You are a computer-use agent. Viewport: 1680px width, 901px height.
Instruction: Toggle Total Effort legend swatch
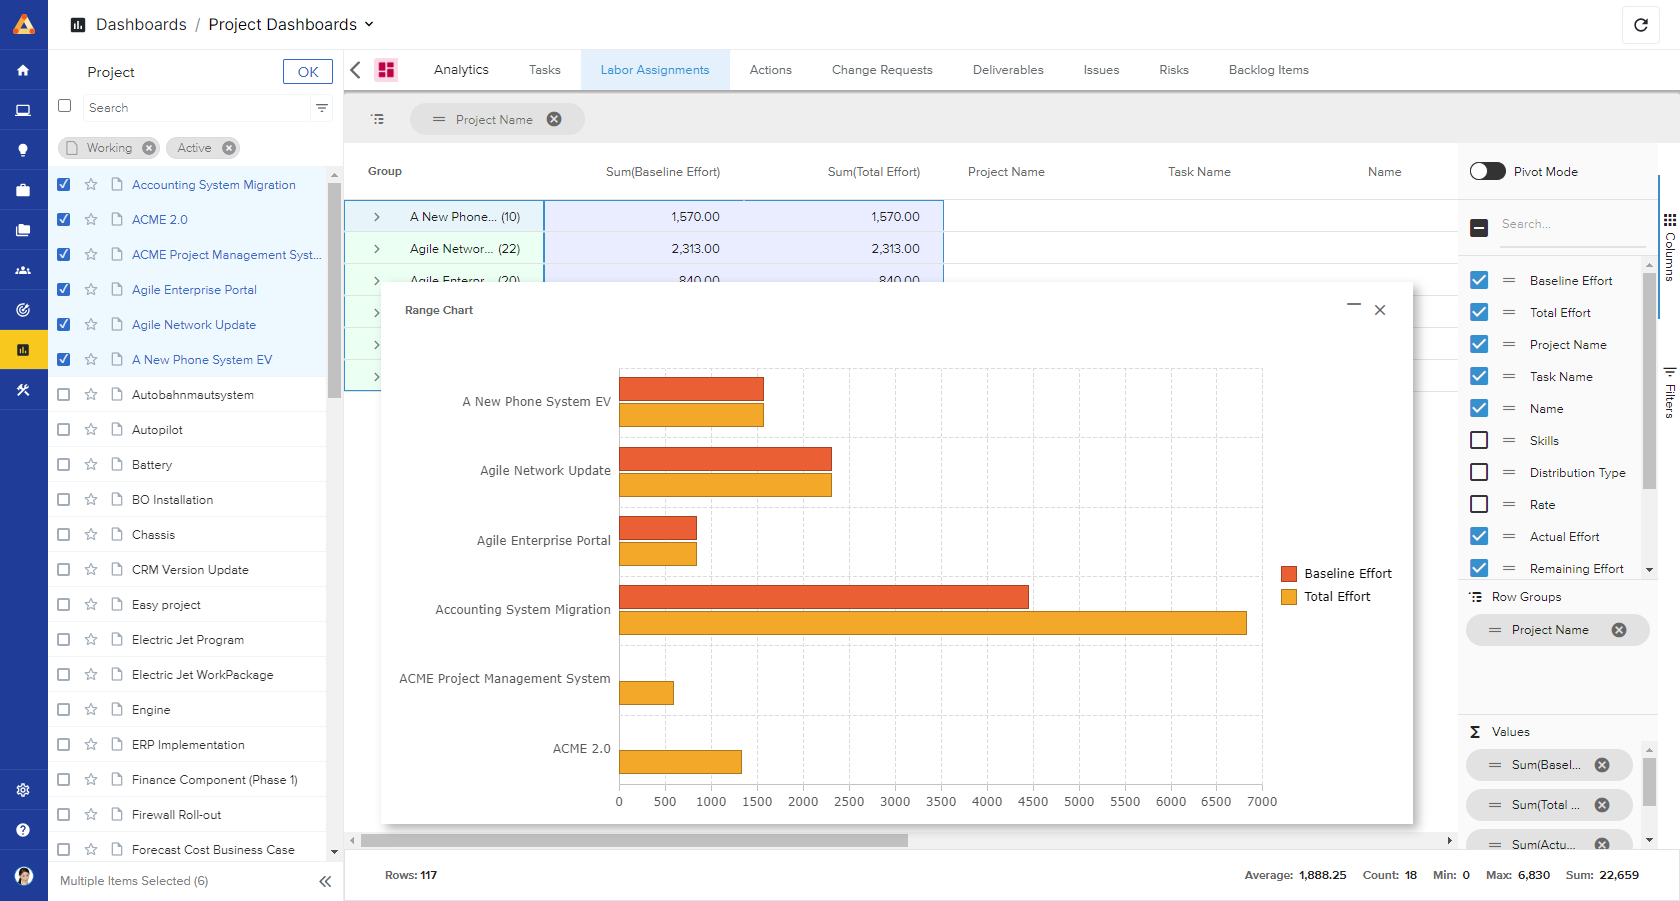[x=1289, y=597]
